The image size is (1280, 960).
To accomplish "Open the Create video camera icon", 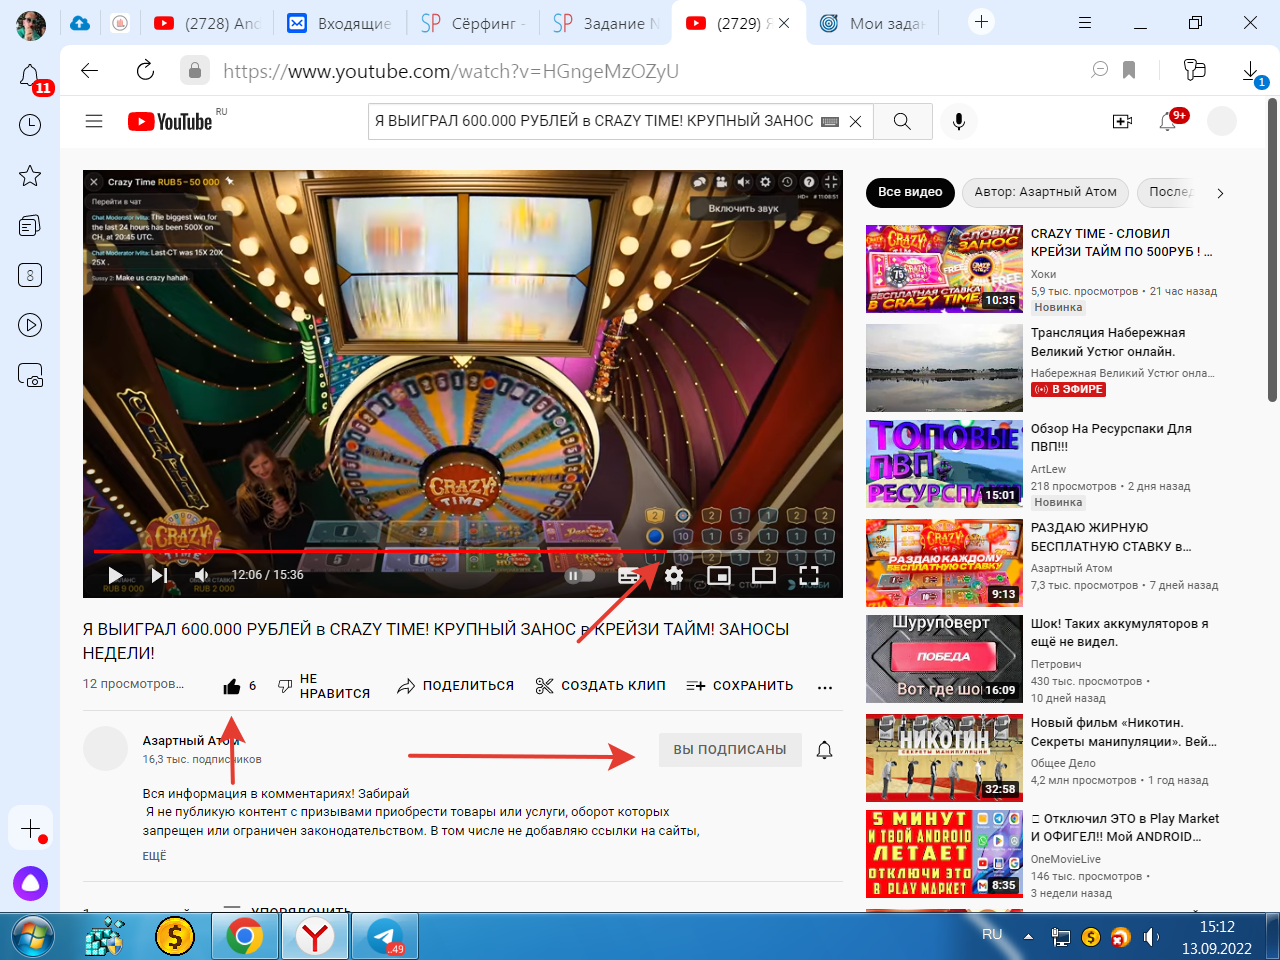I will pos(1122,121).
